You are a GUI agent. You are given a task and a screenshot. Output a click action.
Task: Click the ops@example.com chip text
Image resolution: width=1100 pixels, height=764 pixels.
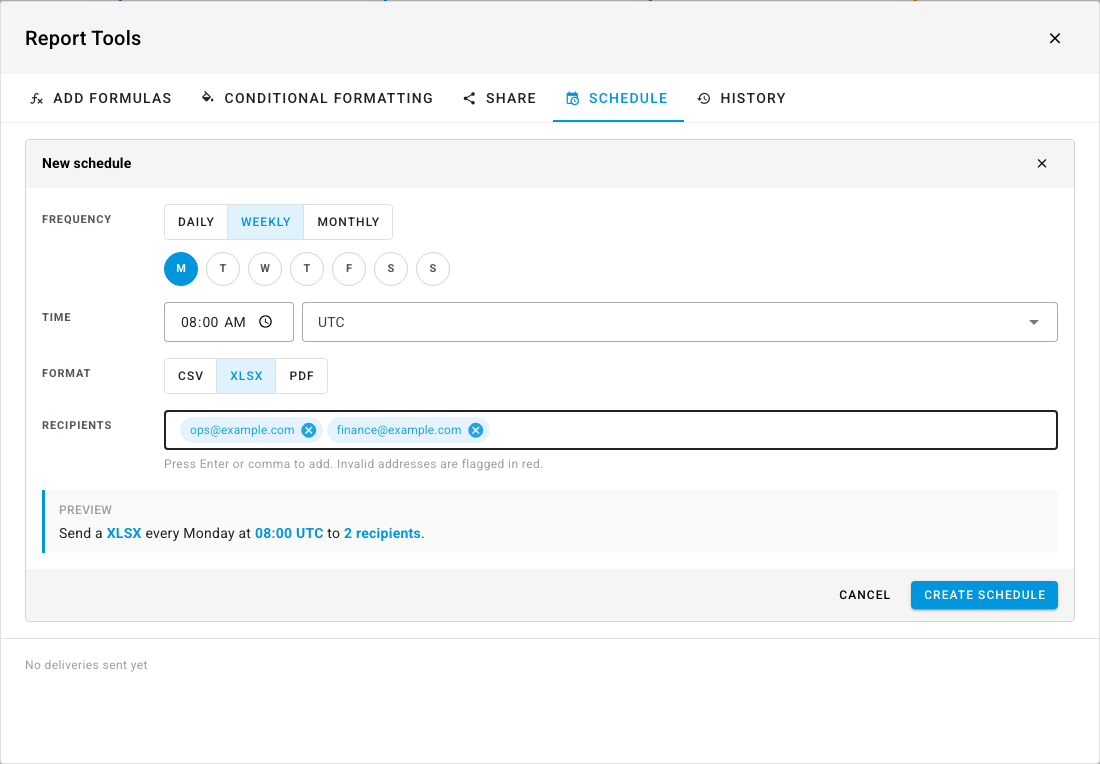click(242, 430)
